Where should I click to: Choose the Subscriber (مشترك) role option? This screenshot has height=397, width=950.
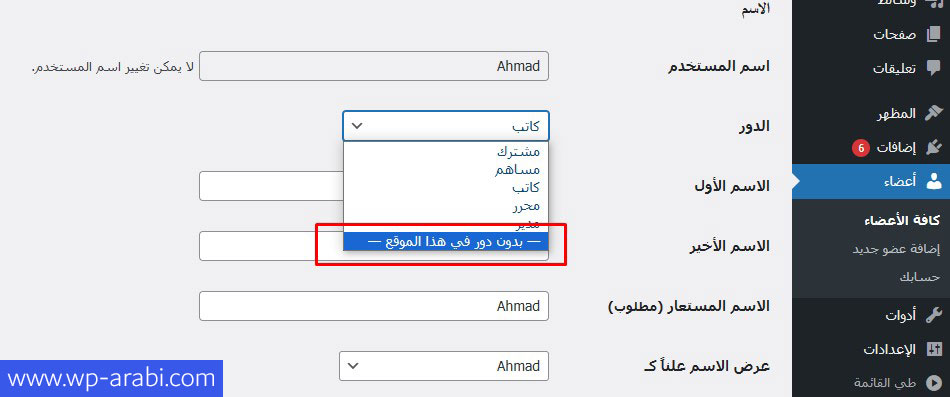(517, 152)
